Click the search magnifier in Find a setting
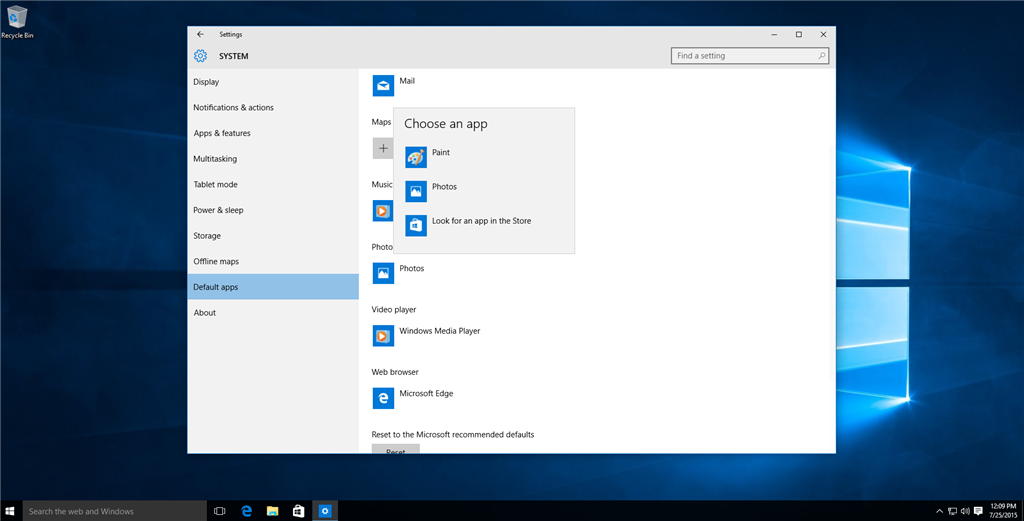Screen dimensions: 1024x521 coord(822,56)
